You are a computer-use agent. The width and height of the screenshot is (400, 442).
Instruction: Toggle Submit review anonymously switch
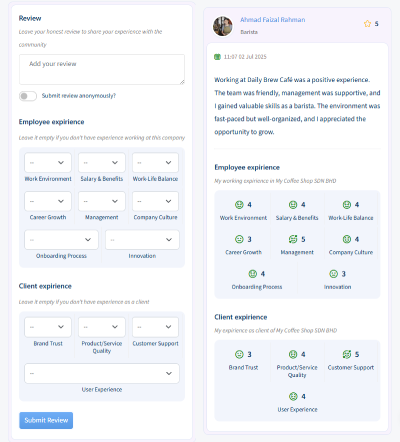click(x=28, y=96)
